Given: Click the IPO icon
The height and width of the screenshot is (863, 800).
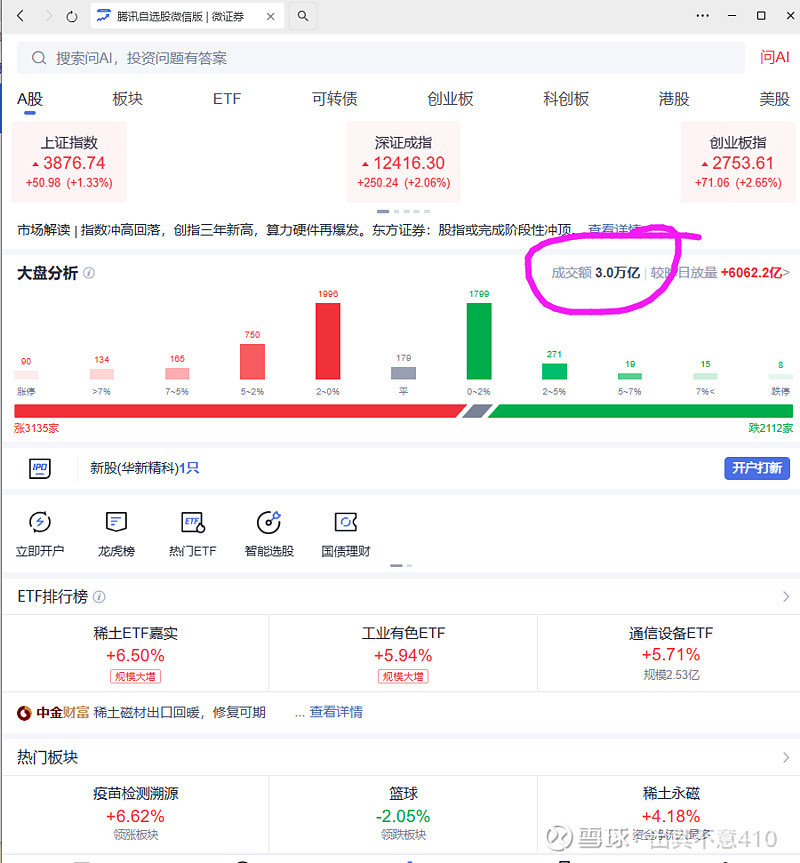Looking at the screenshot, I should [x=40, y=468].
